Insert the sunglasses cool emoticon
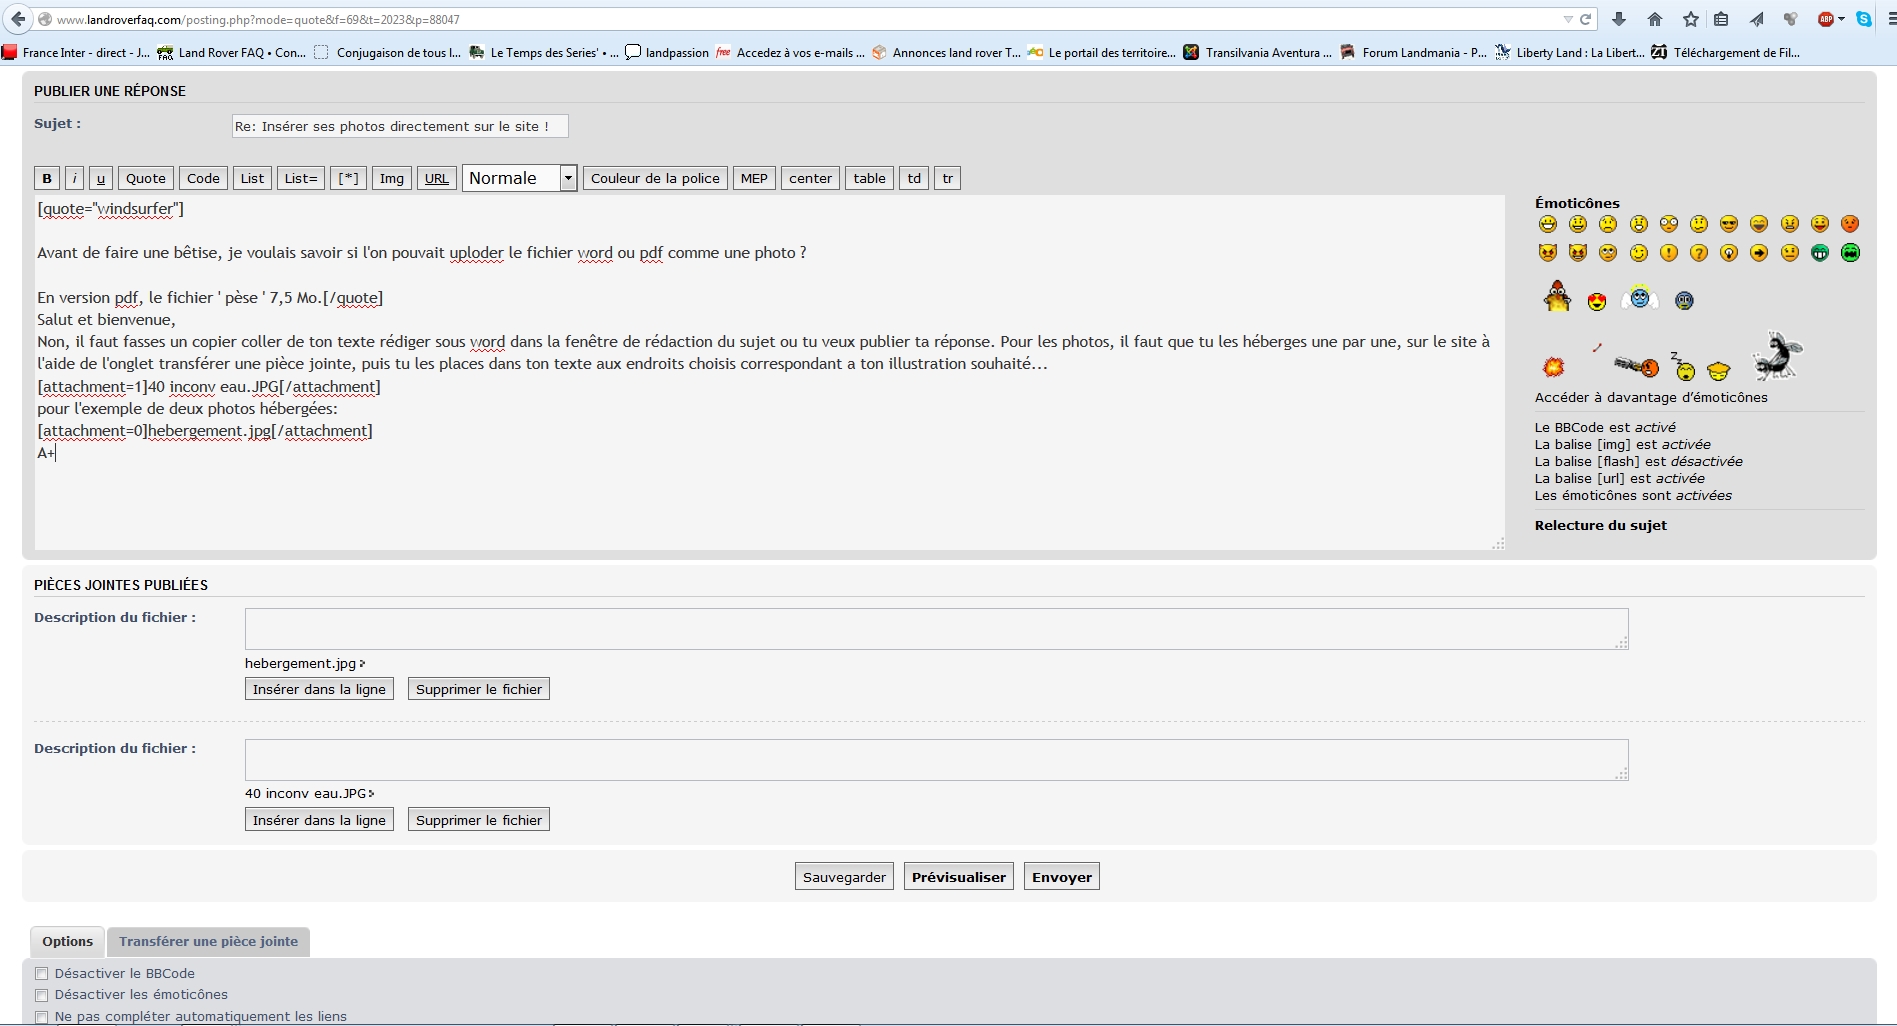The height and width of the screenshot is (1026, 1897). point(1729,224)
